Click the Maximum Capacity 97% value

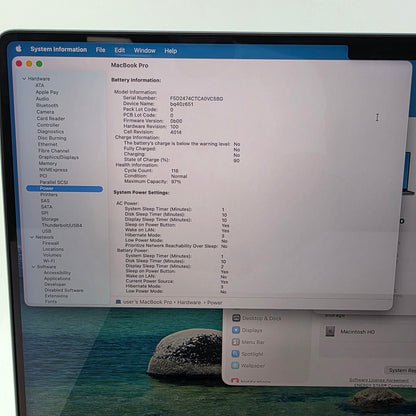tap(176, 182)
